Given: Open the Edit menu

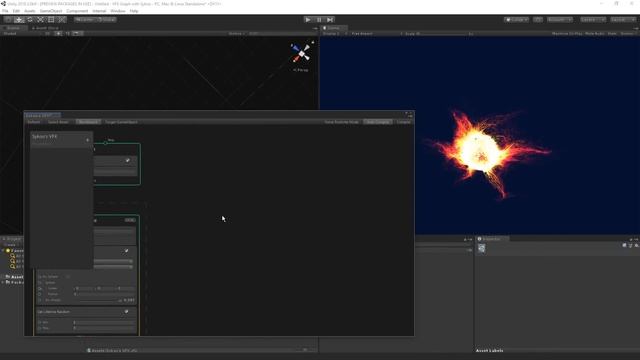Looking at the screenshot, I should (16, 11).
